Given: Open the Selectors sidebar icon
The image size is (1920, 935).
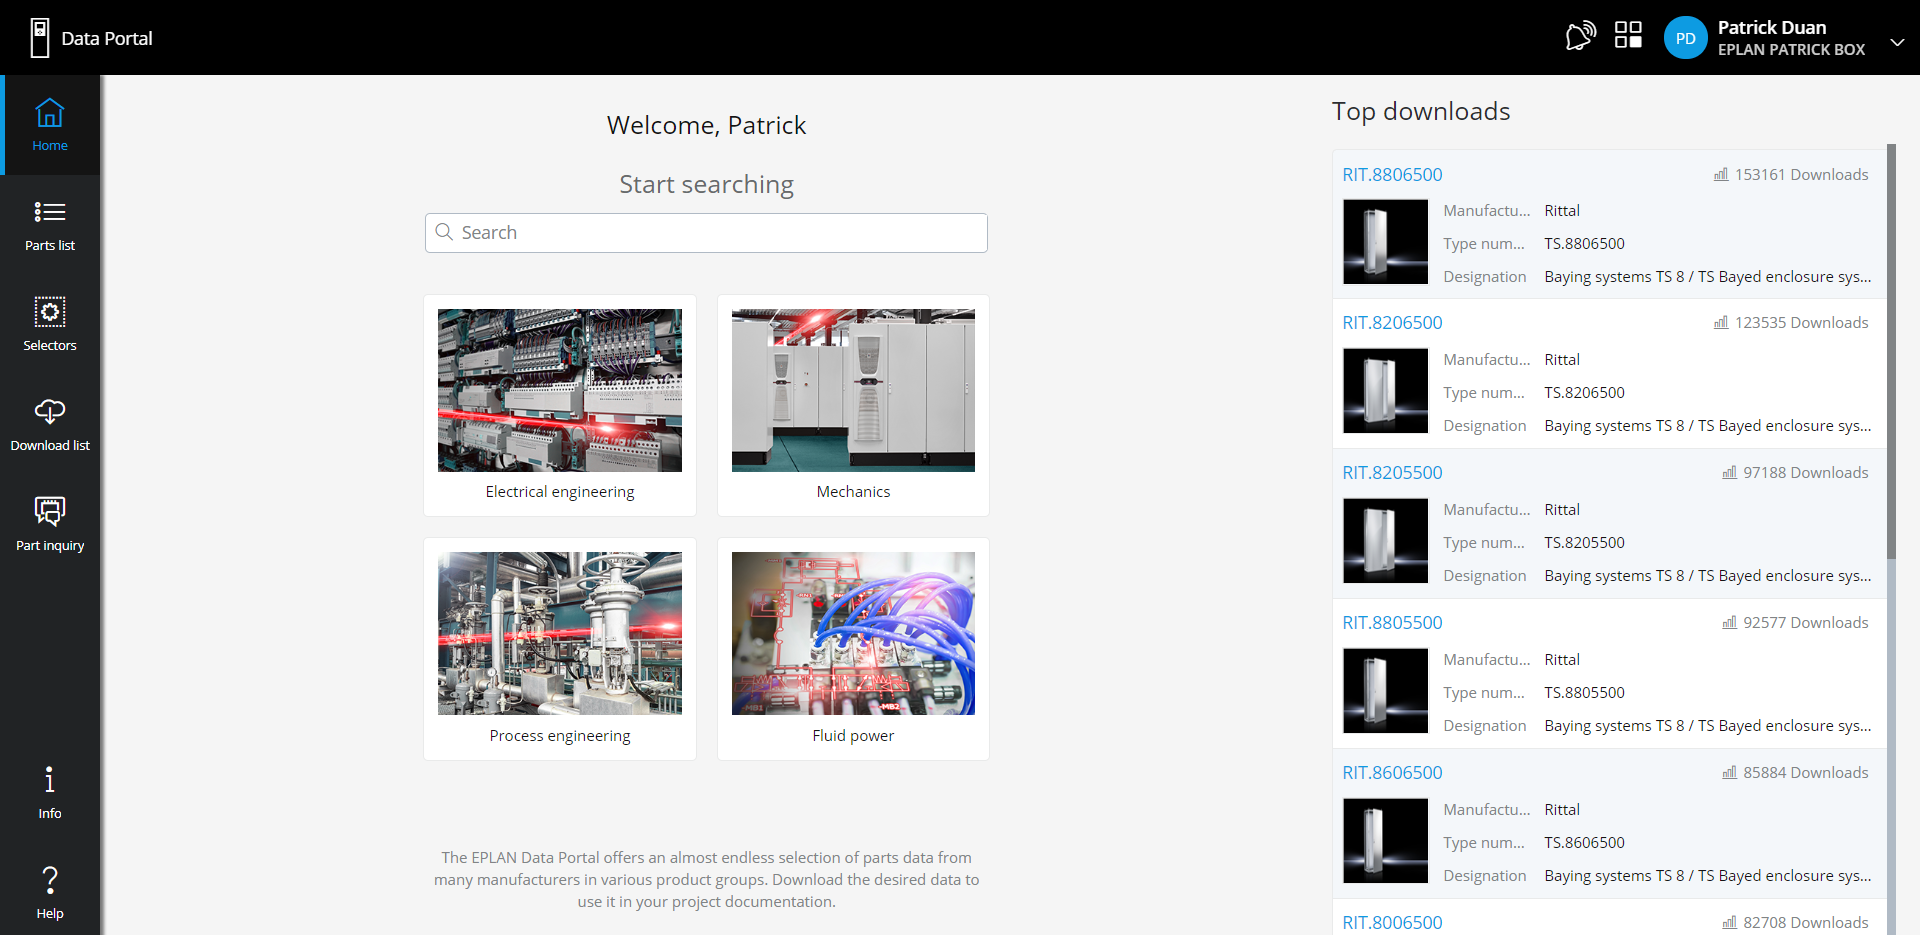Looking at the screenshot, I should point(50,312).
